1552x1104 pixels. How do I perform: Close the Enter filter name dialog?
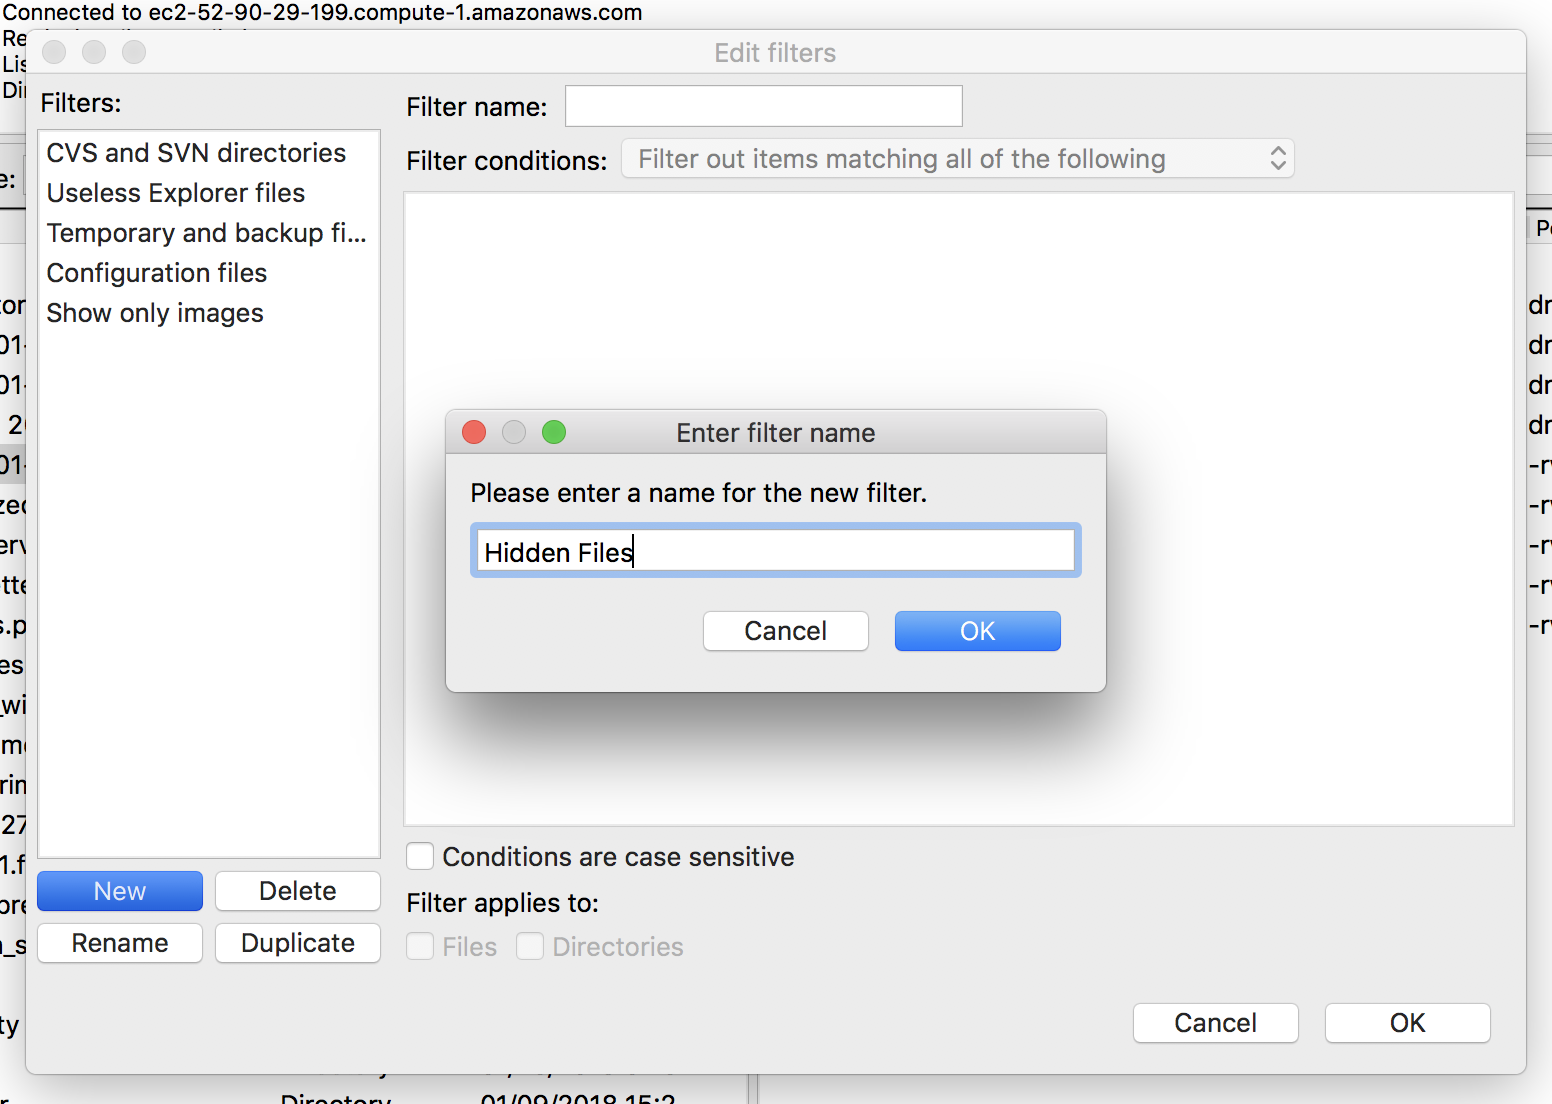(x=474, y=432)
